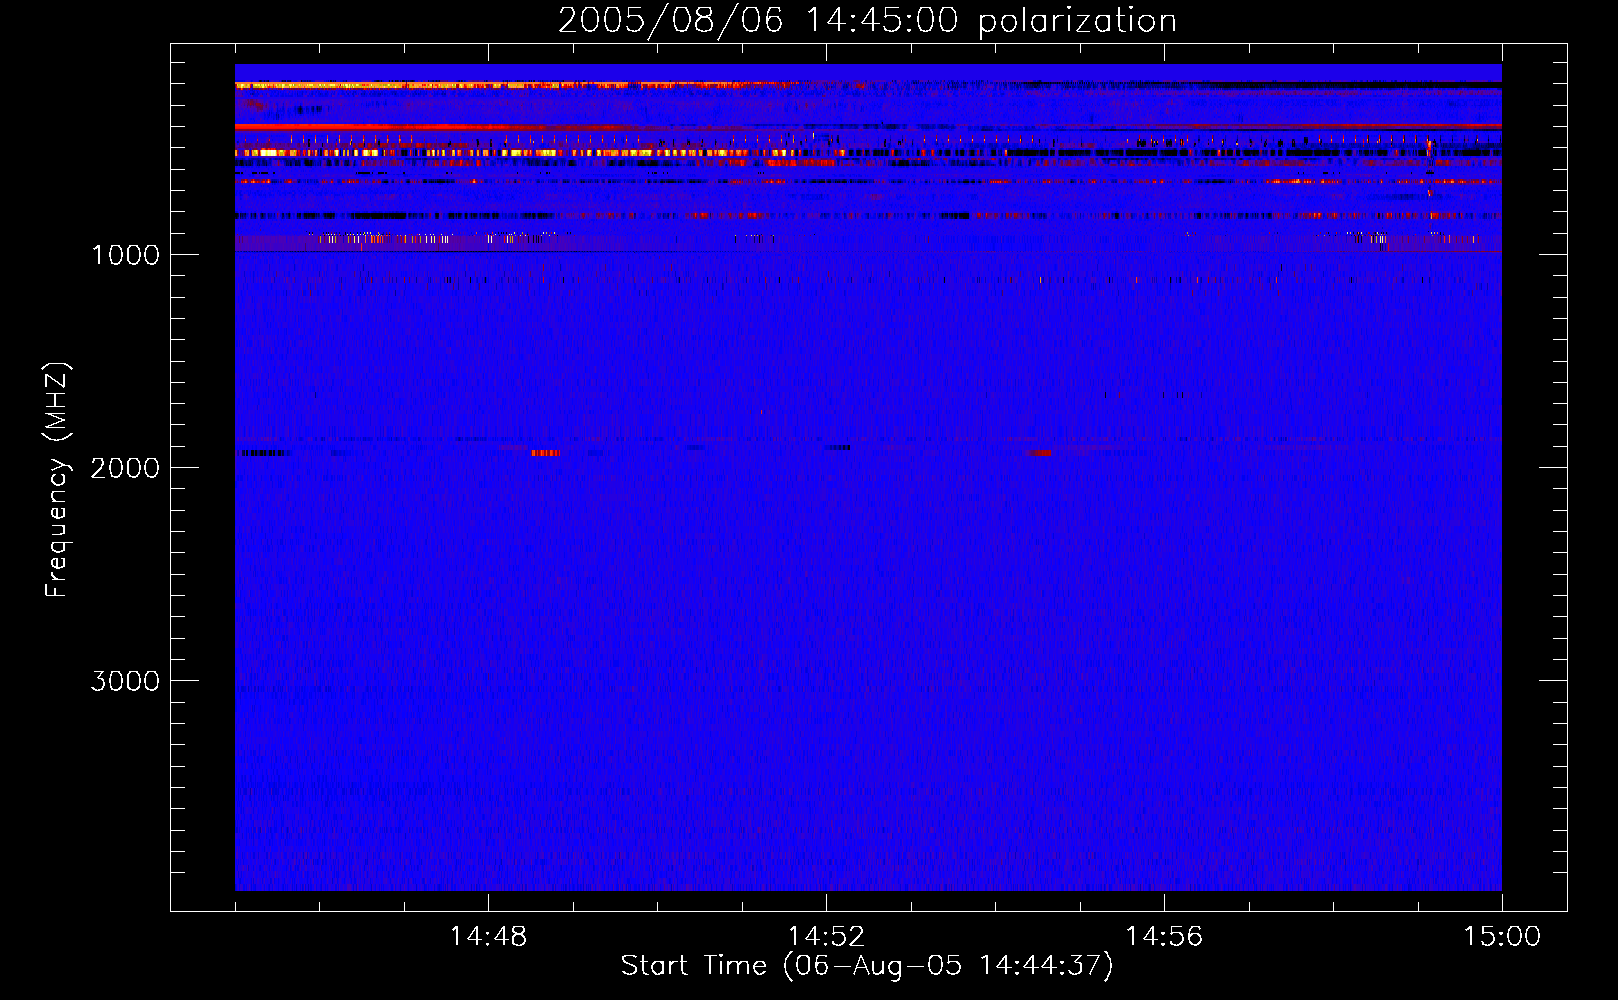
Task: Select the 'Frequency (MHZ)' y-axis label
Action: [57, 480]
